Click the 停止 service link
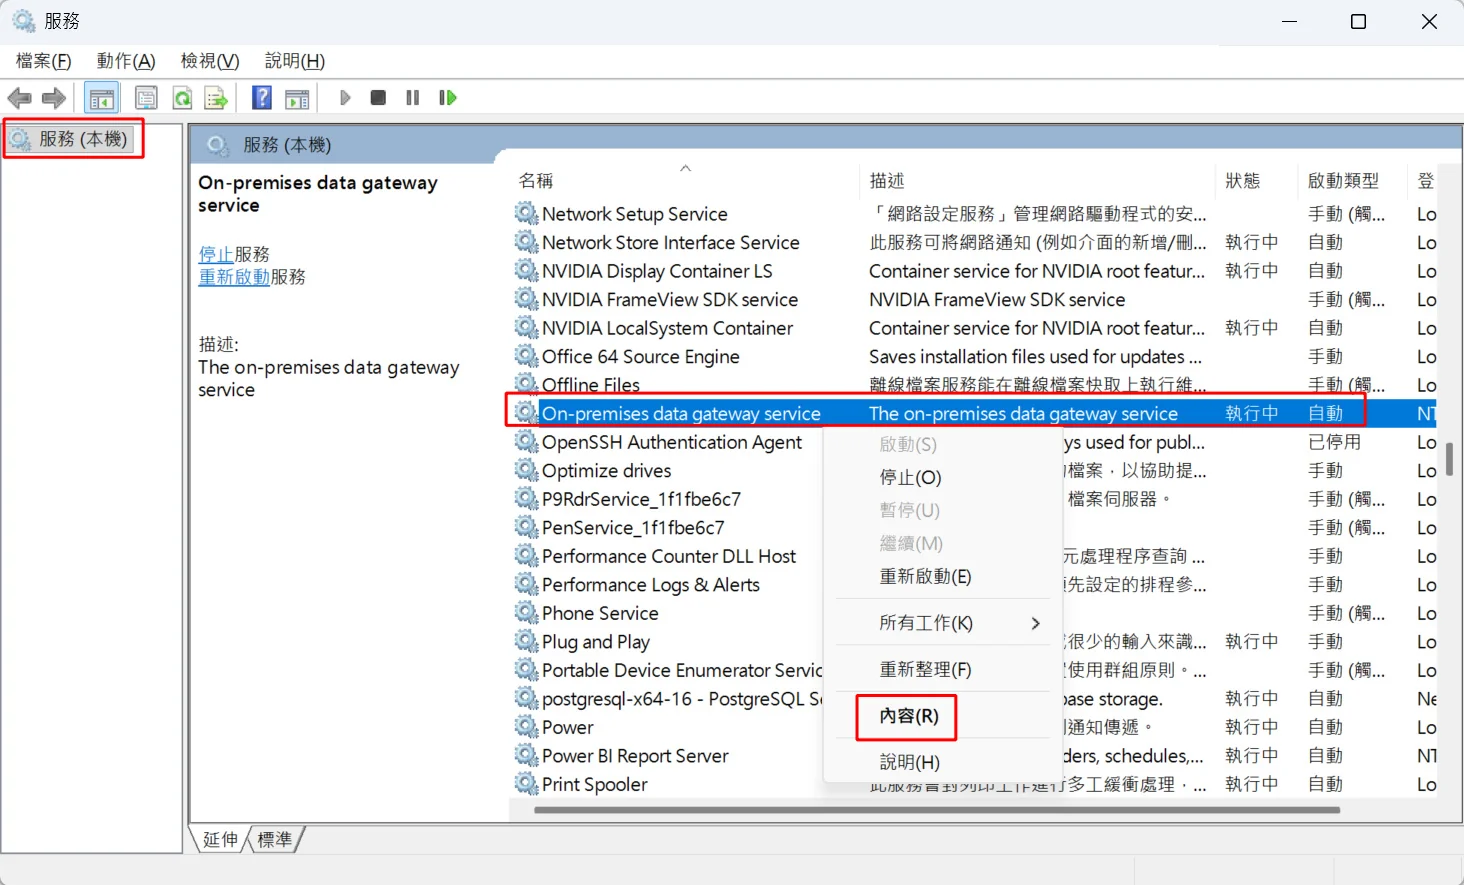The width and height of the screenshot is (1464, 885). point(216,254)
